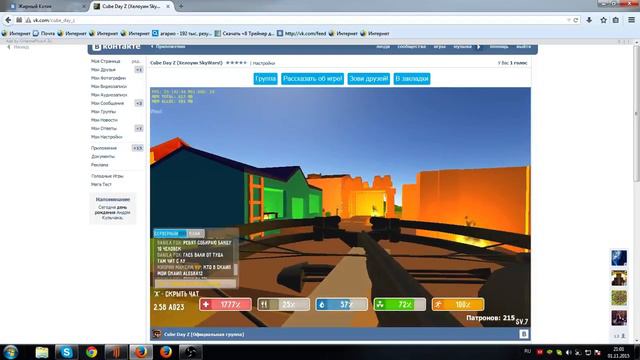Open 'игры' in the VK top menu
The height and width of the screenshot is (360, 640).
(440, 47)
